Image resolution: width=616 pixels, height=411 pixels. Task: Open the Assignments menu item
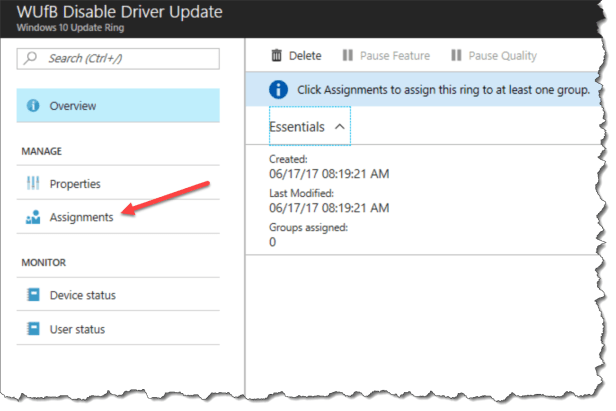coord(118,217)
